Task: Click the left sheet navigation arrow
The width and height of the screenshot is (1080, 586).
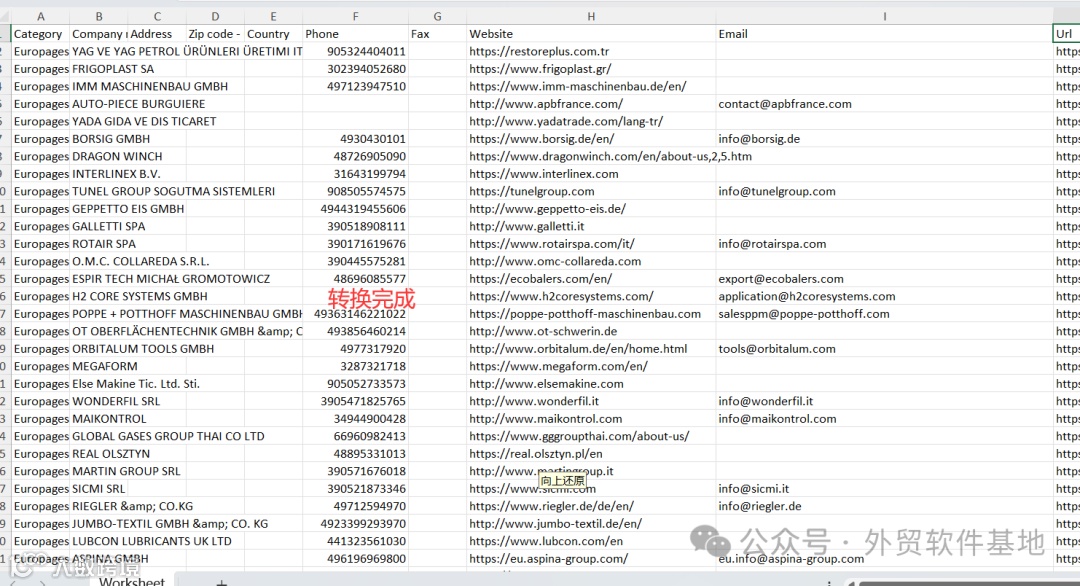Action: click(14, 582)
